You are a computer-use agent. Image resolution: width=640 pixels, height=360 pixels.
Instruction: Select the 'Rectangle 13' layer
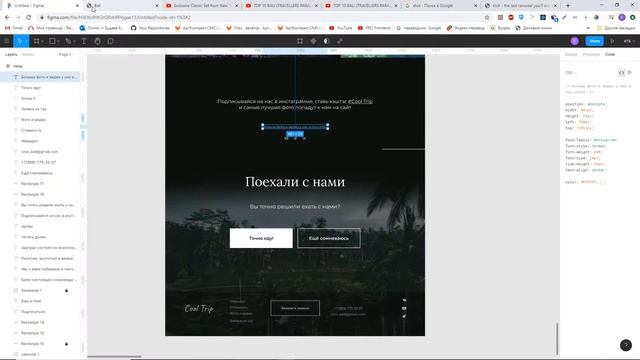tap(40, 333)
